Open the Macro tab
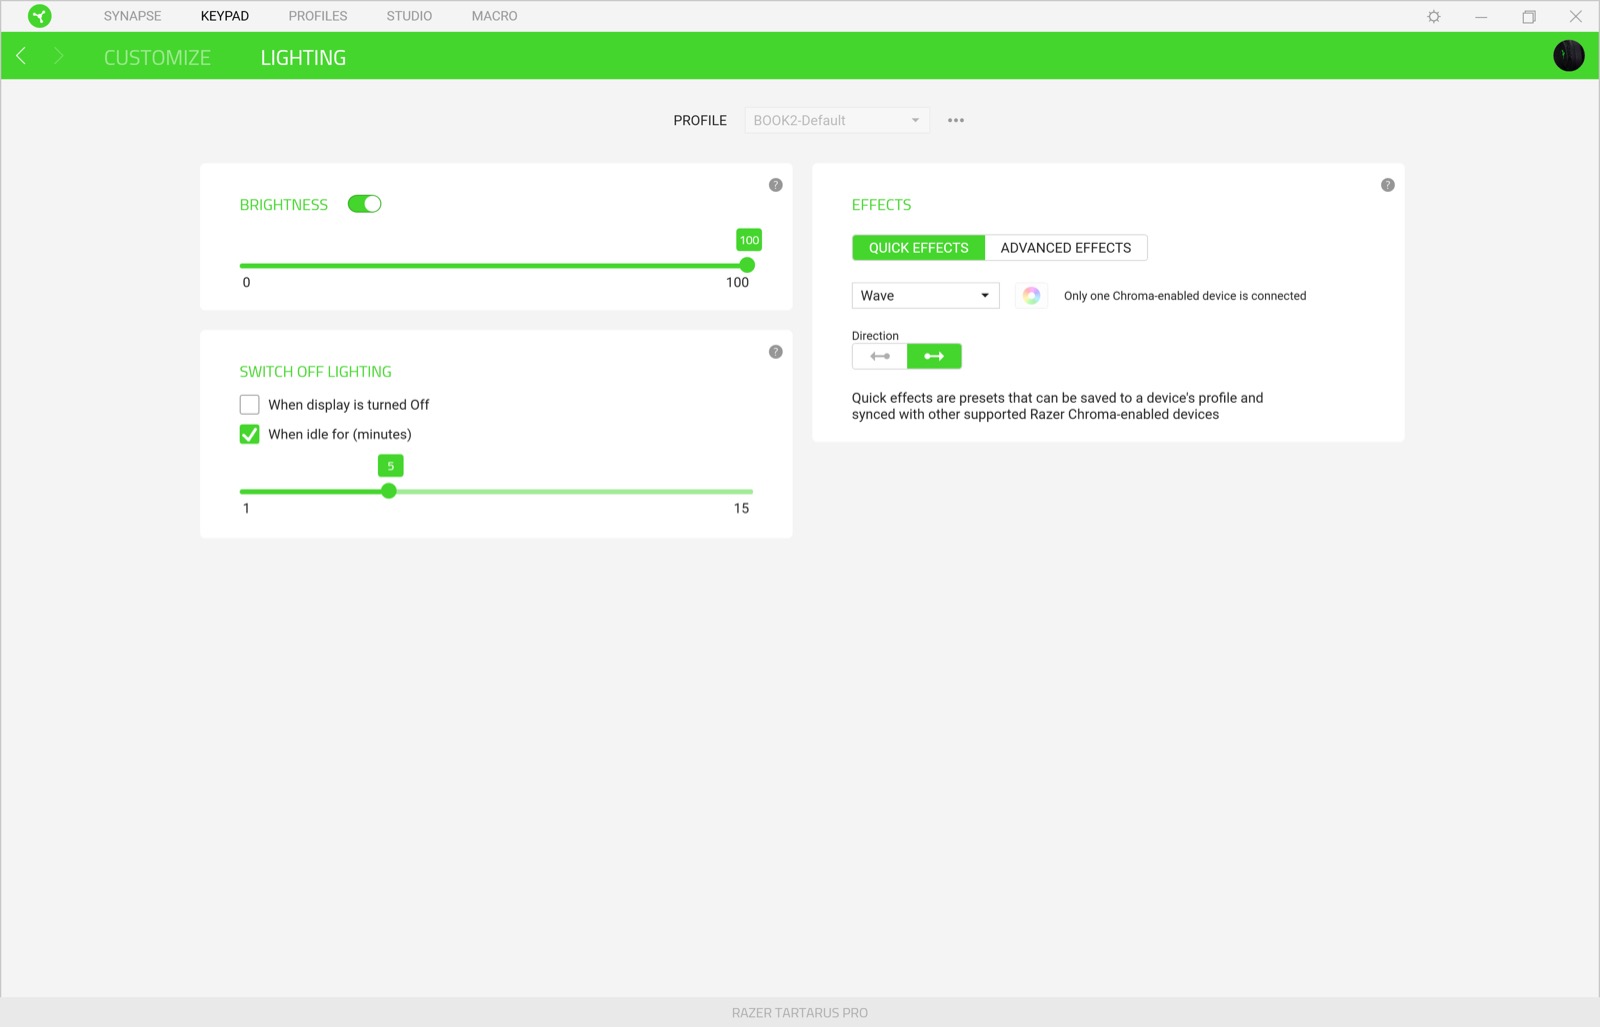This screenshot has width=1600, height=1027. point(494,16)
